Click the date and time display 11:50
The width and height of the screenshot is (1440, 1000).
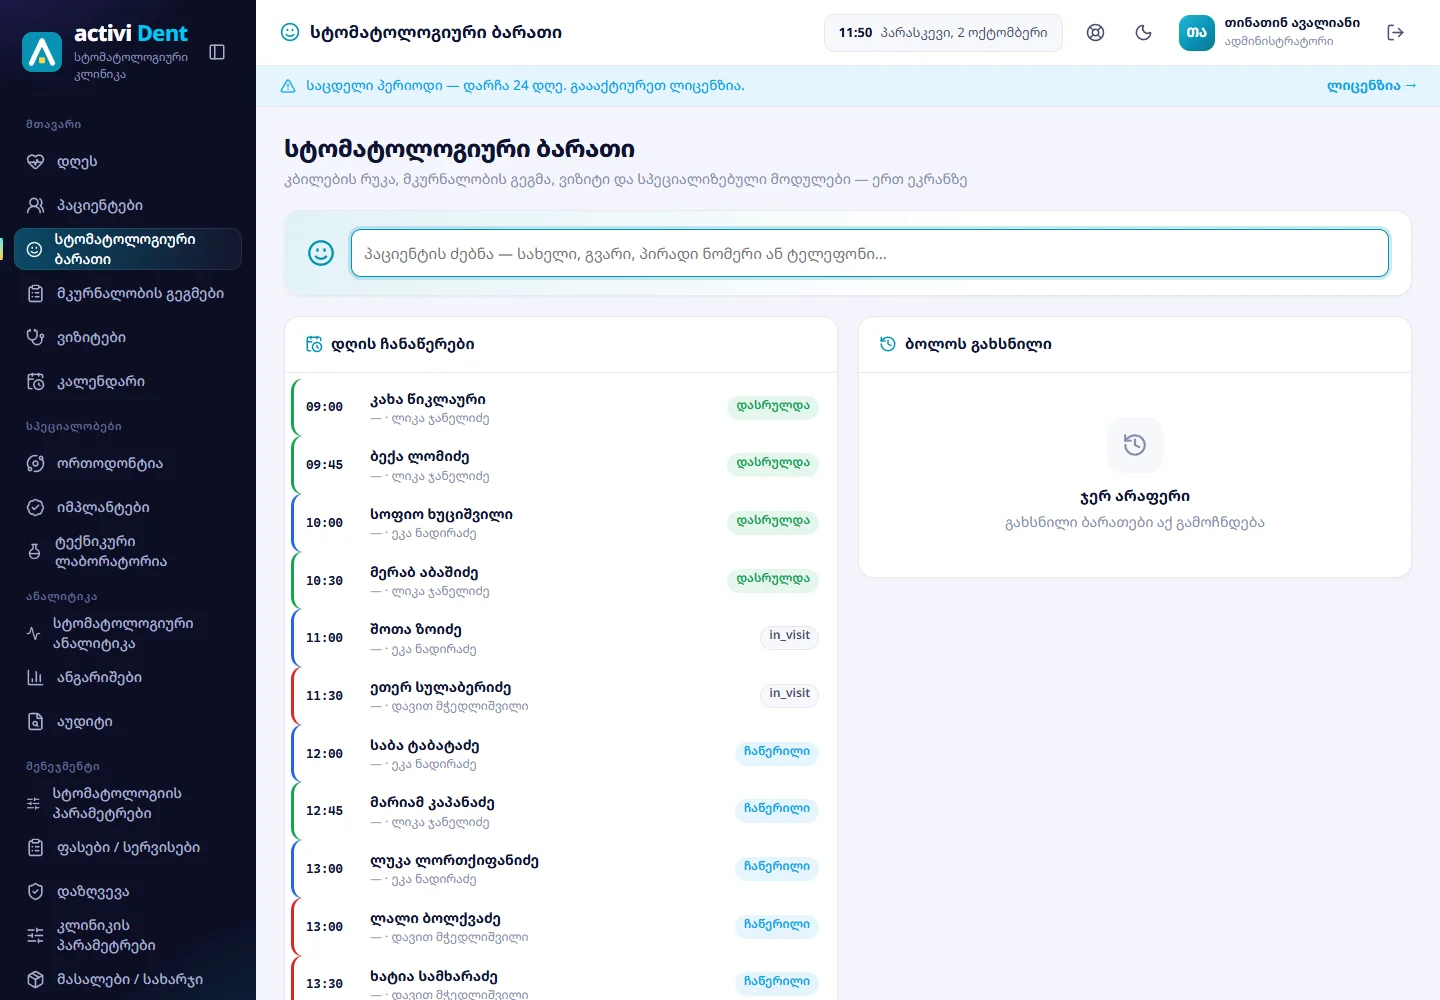pyautogui.click(x=943, y=33)
